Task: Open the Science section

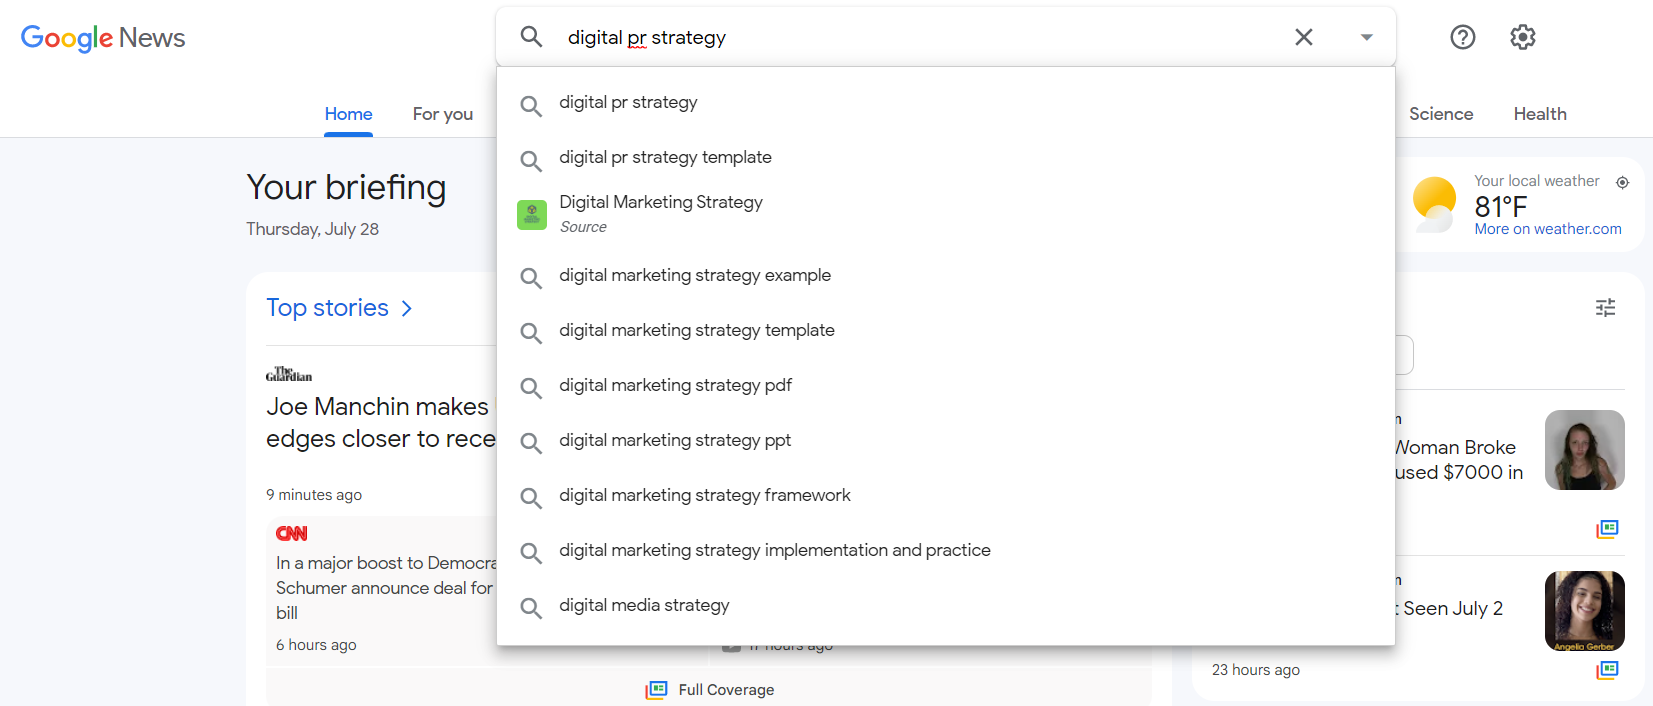Action: [1440, 113]
